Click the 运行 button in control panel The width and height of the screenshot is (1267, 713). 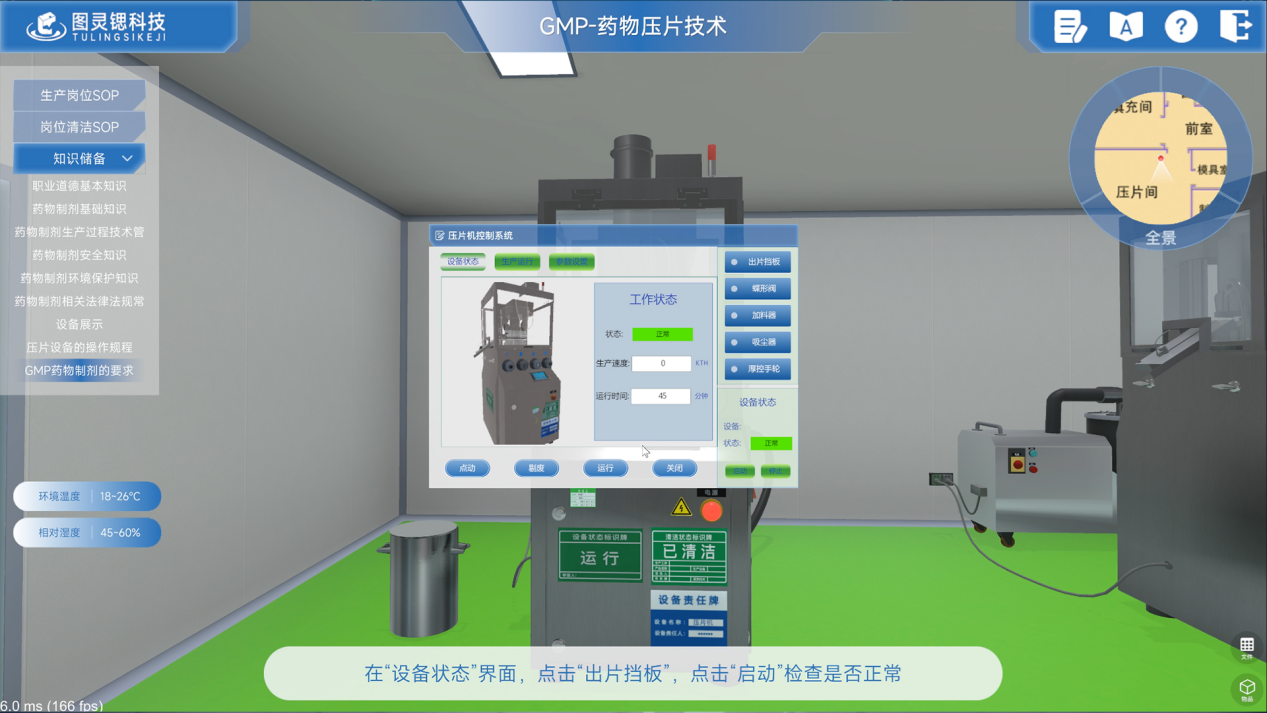[605, 468]
